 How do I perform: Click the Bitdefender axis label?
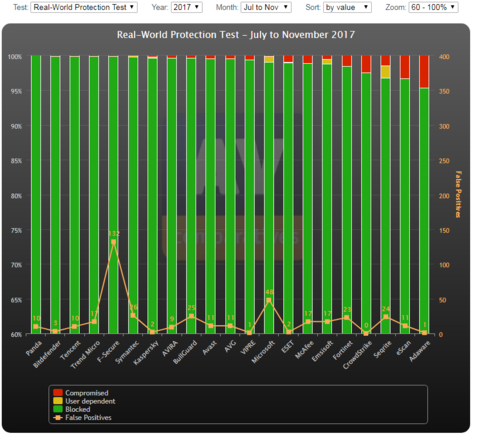(47, 354)
